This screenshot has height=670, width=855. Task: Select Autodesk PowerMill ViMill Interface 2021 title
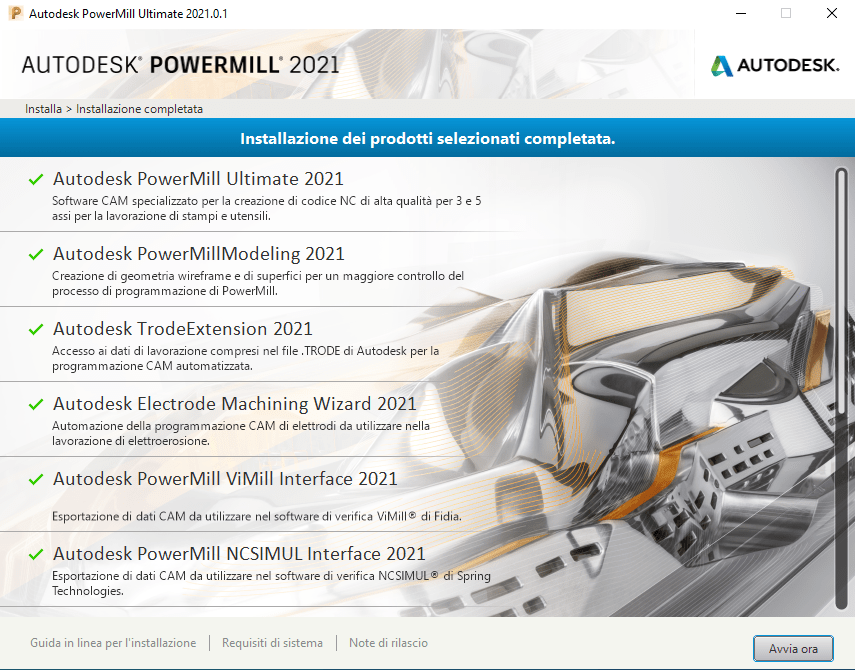click(225, 479)
